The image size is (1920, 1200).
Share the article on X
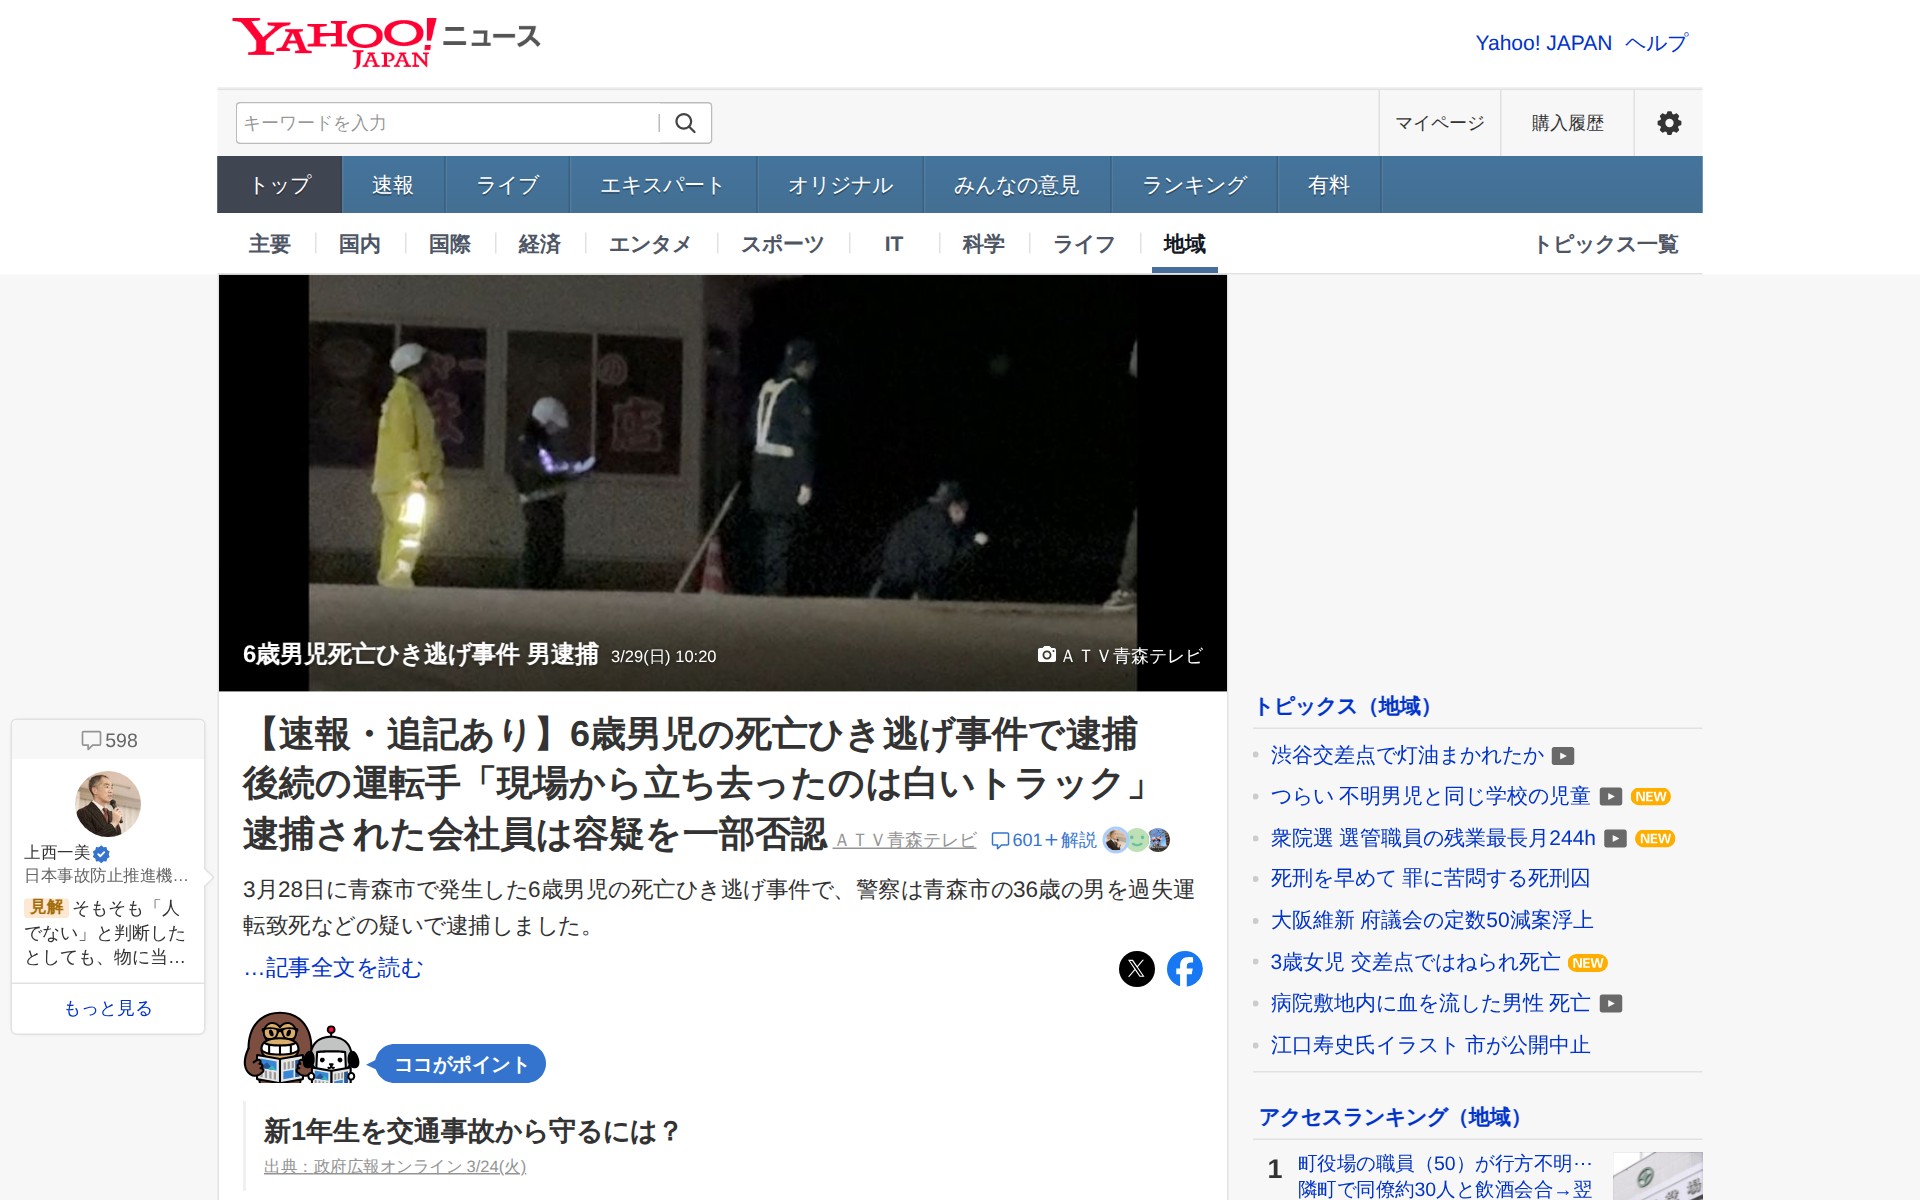point(1136,968)
